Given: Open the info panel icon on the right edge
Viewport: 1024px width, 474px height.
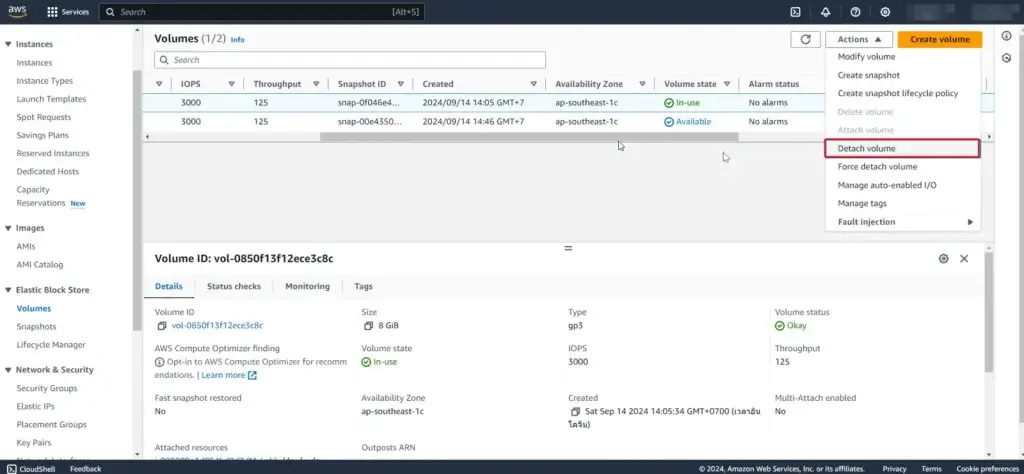Looking at the screenshot, I should pyautogui.click(x=1006, y=36).
